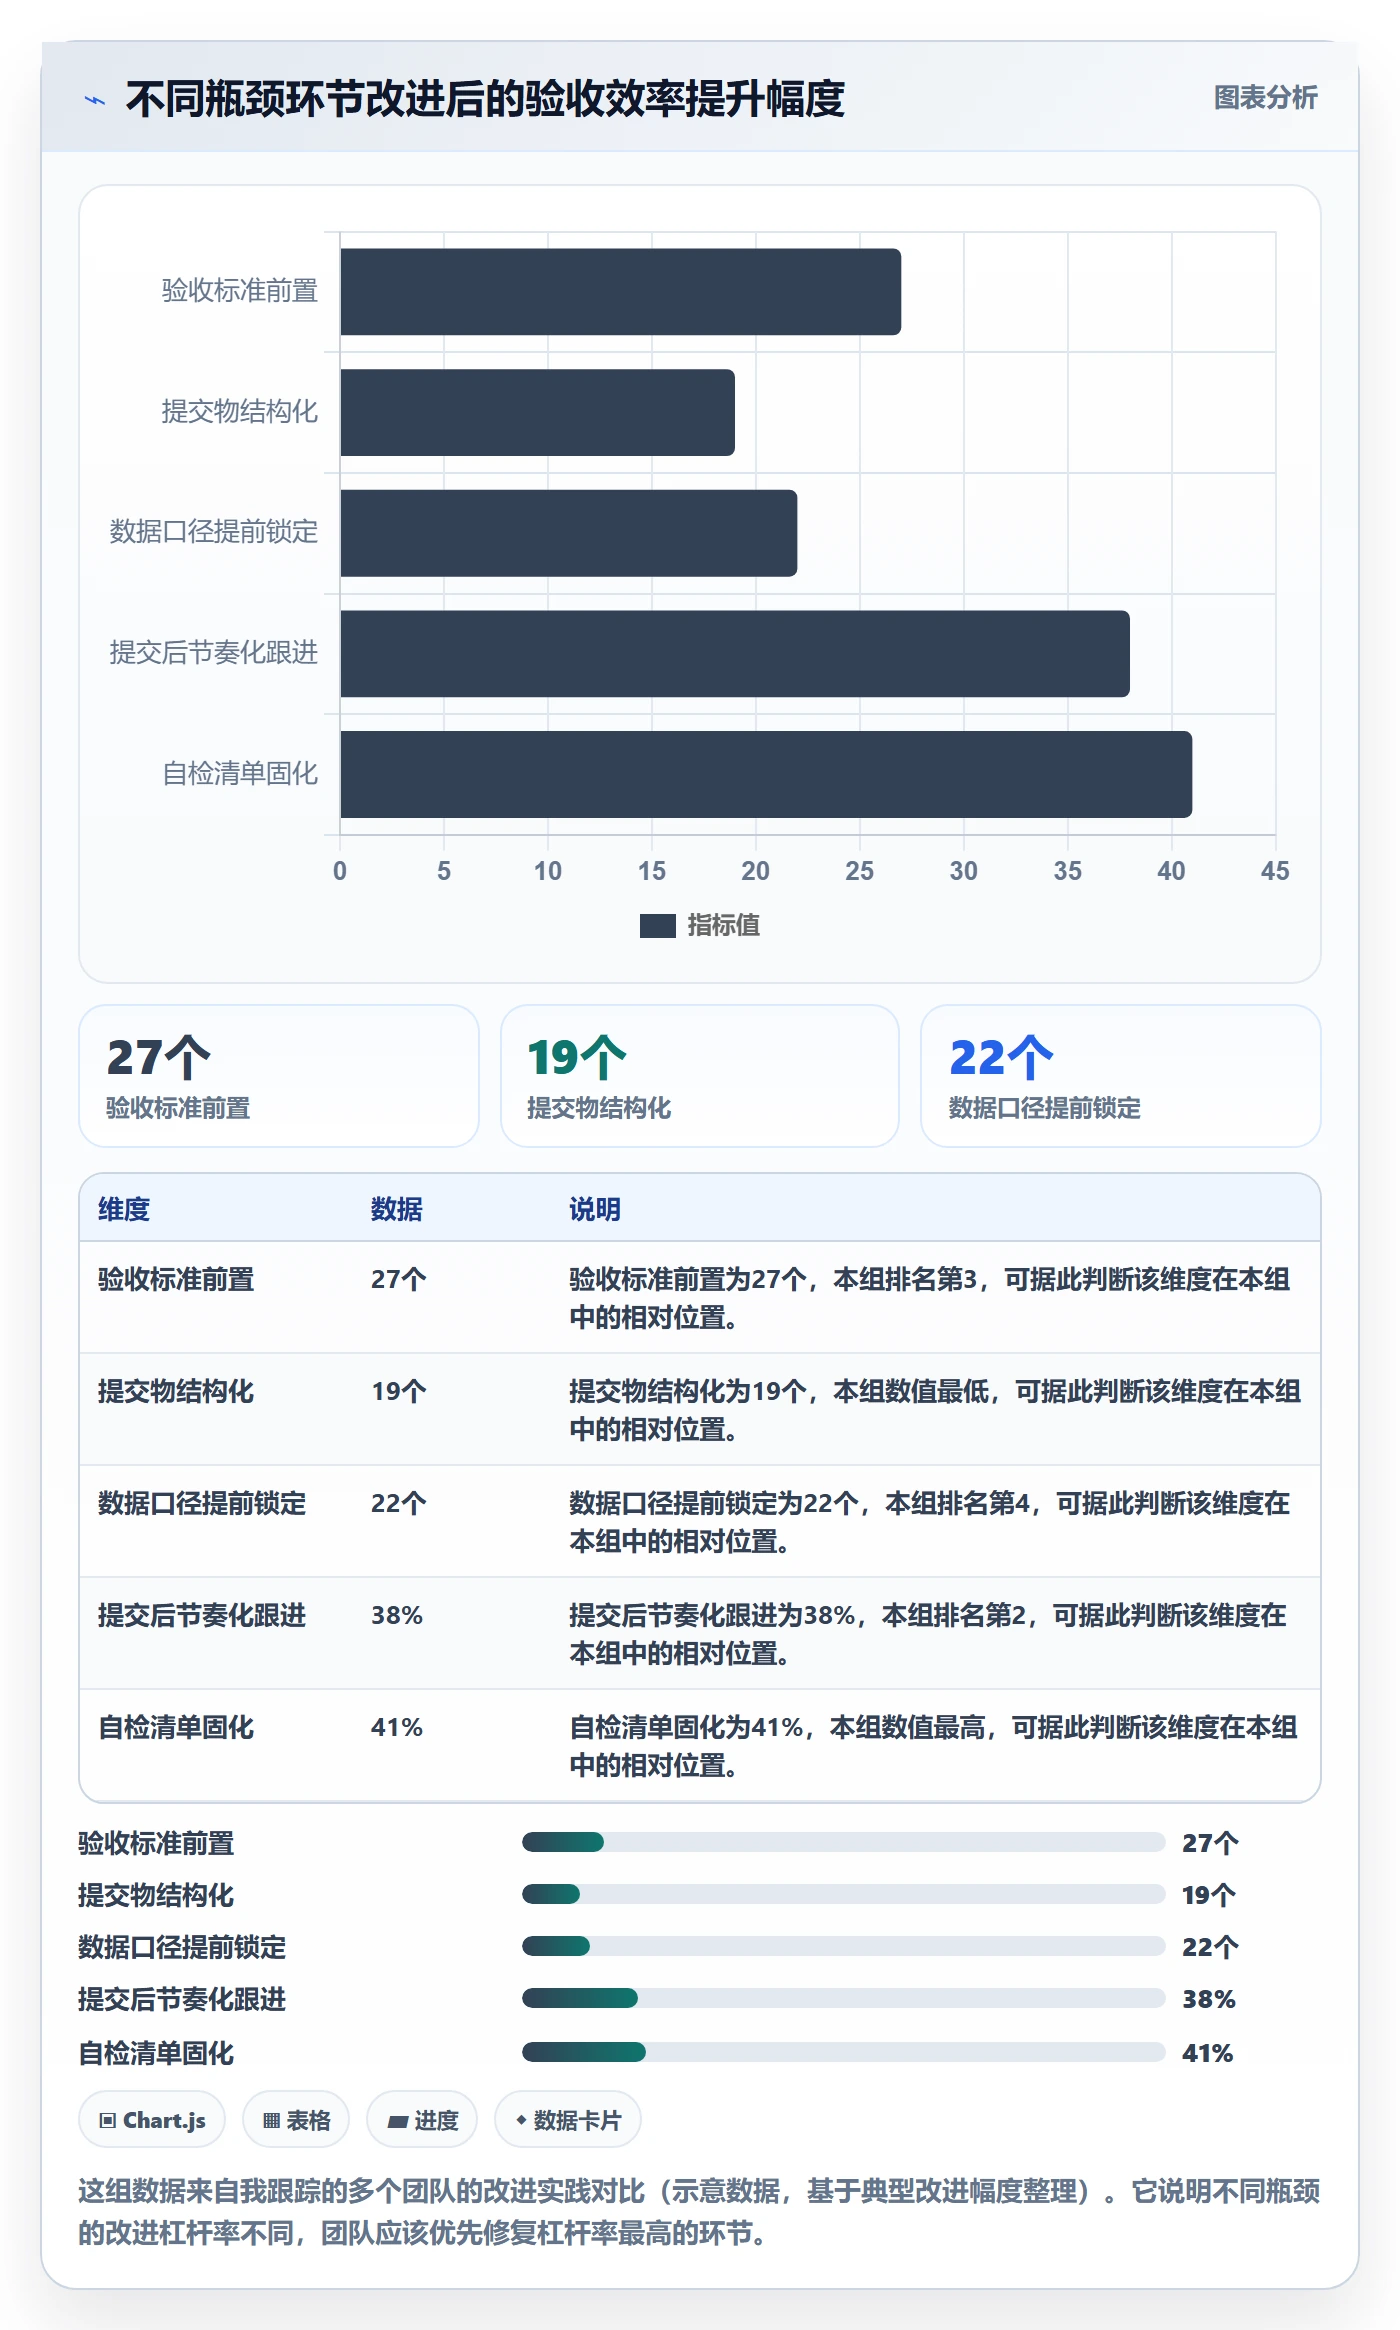This screenshot has height=2330, width=1400.
Task: Open the 27个 data card
Action: pos(279,1076)
